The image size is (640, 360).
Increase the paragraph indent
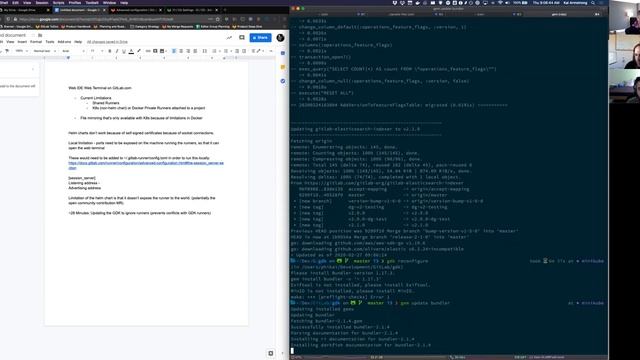pyautogui.click(x=244, y=51)
